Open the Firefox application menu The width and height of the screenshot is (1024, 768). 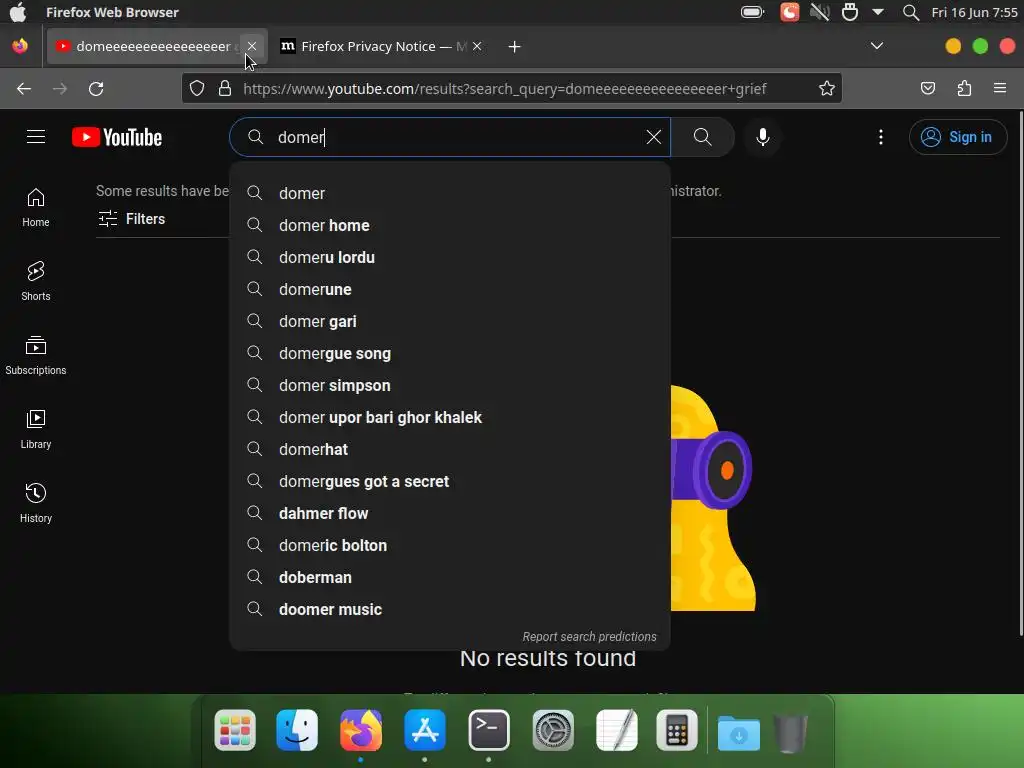click(x=1000, y=88)
